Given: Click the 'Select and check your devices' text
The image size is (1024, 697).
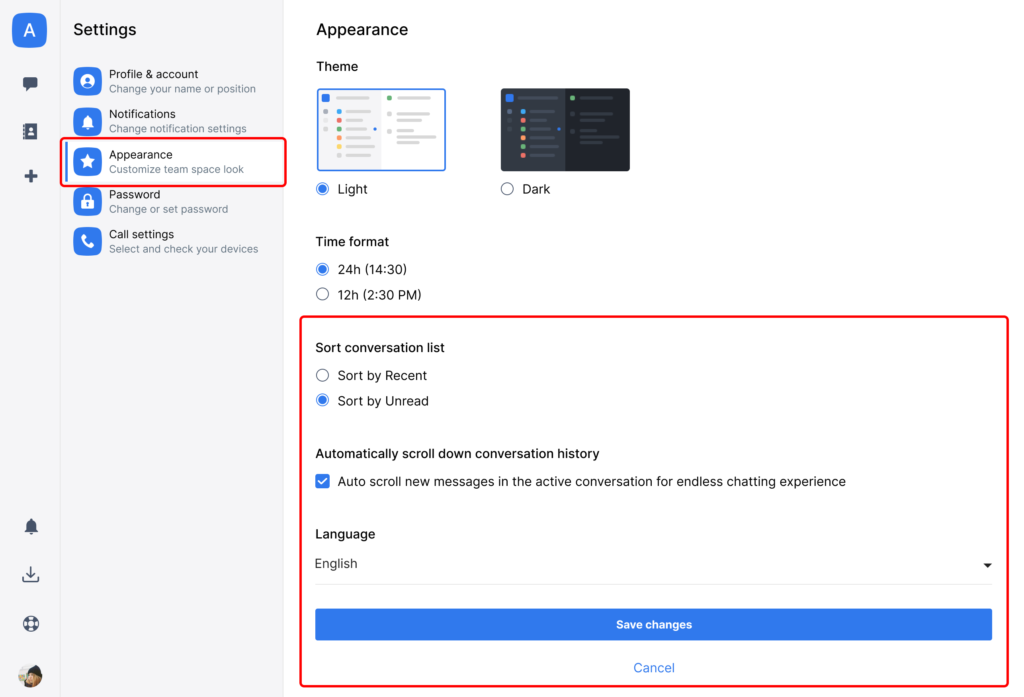Looking at the screenshot, I should pos(184,249).
